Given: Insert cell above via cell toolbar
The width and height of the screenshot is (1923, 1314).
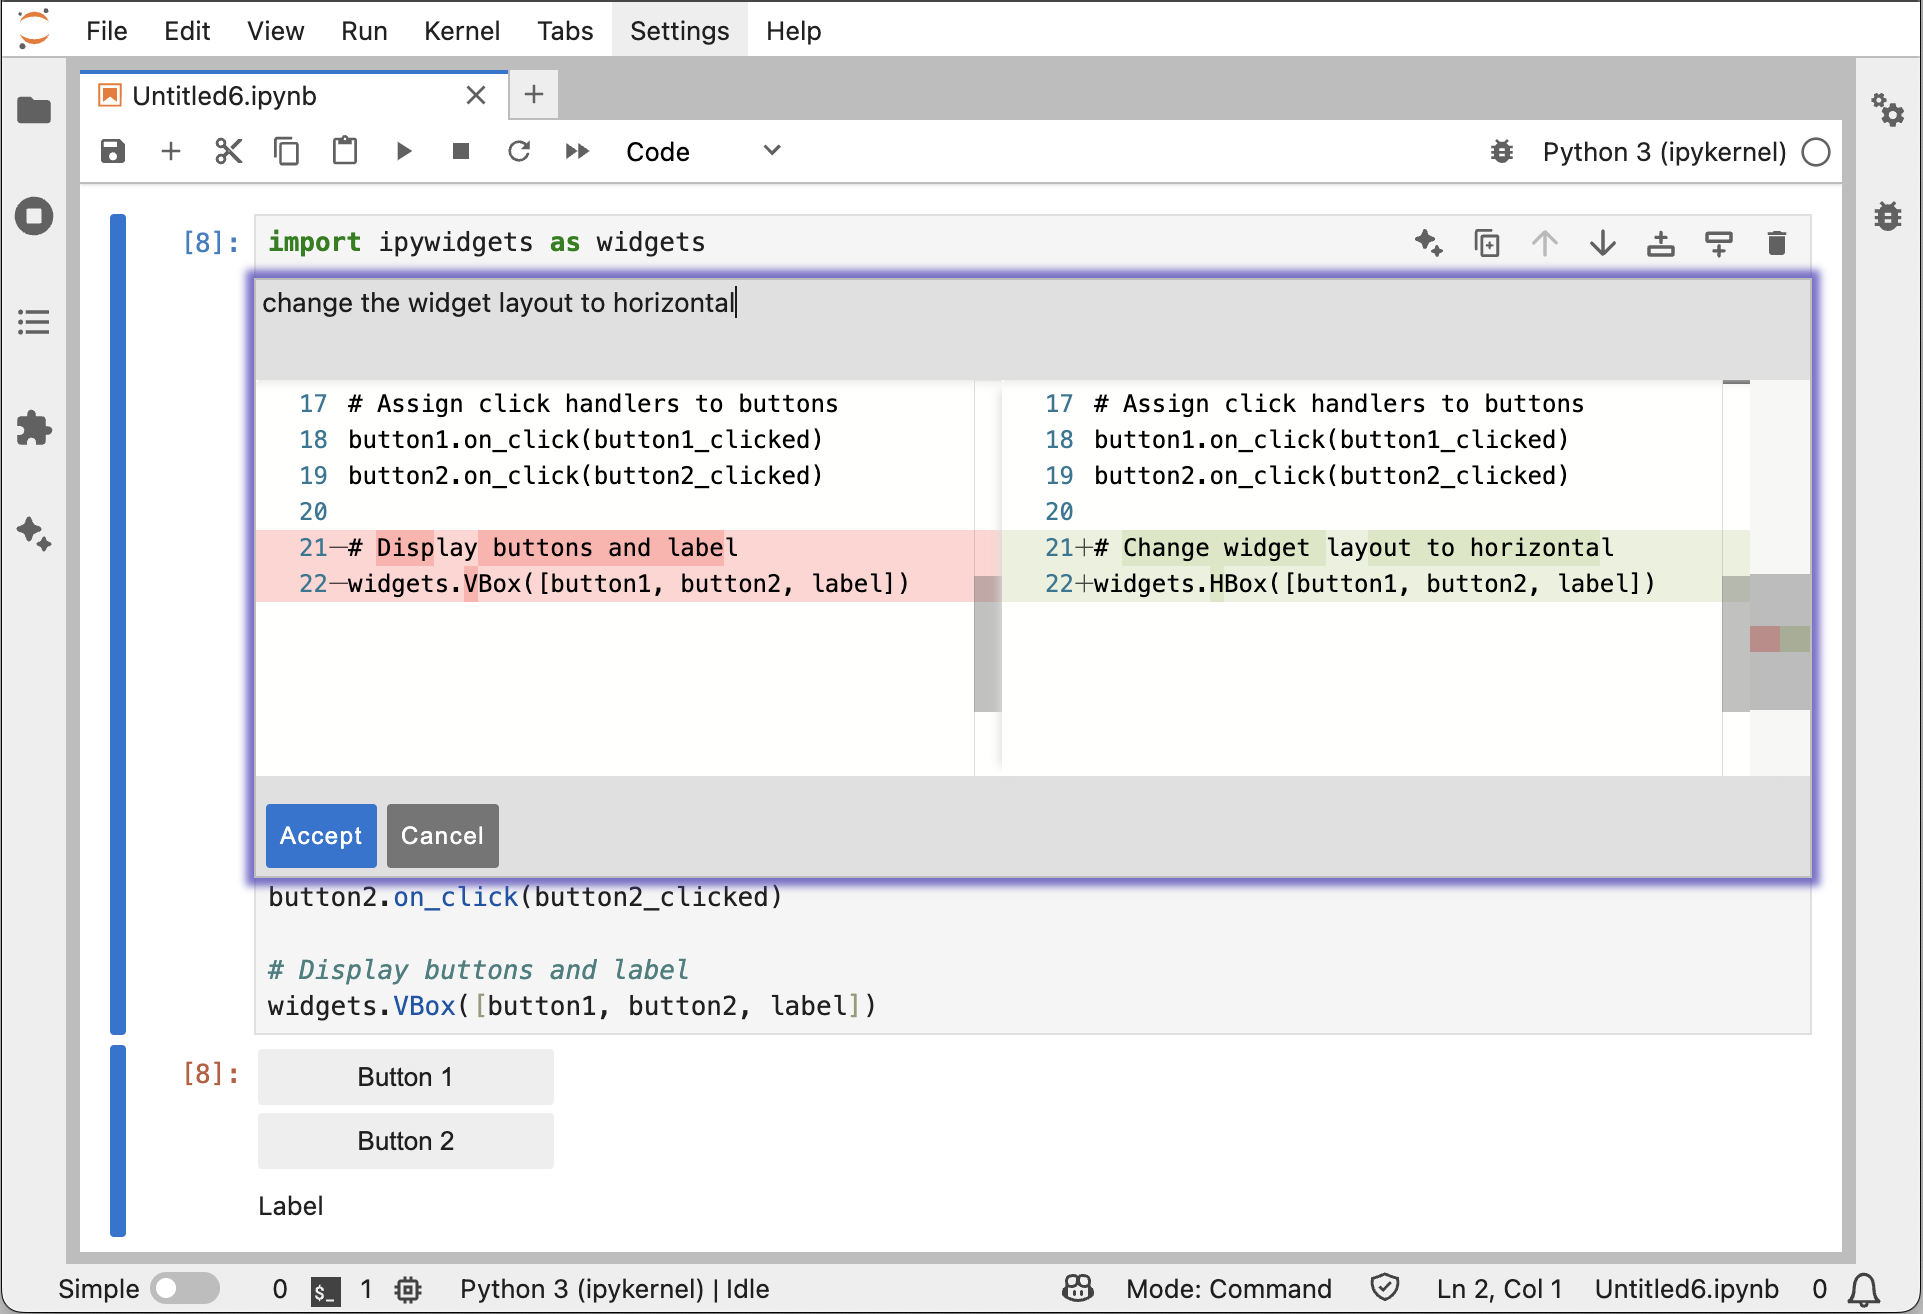Looking at the screenshot, I should [x=1661, y=243].
